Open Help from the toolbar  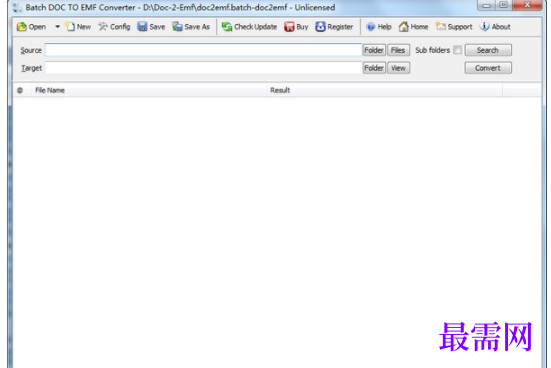point(378,27)
